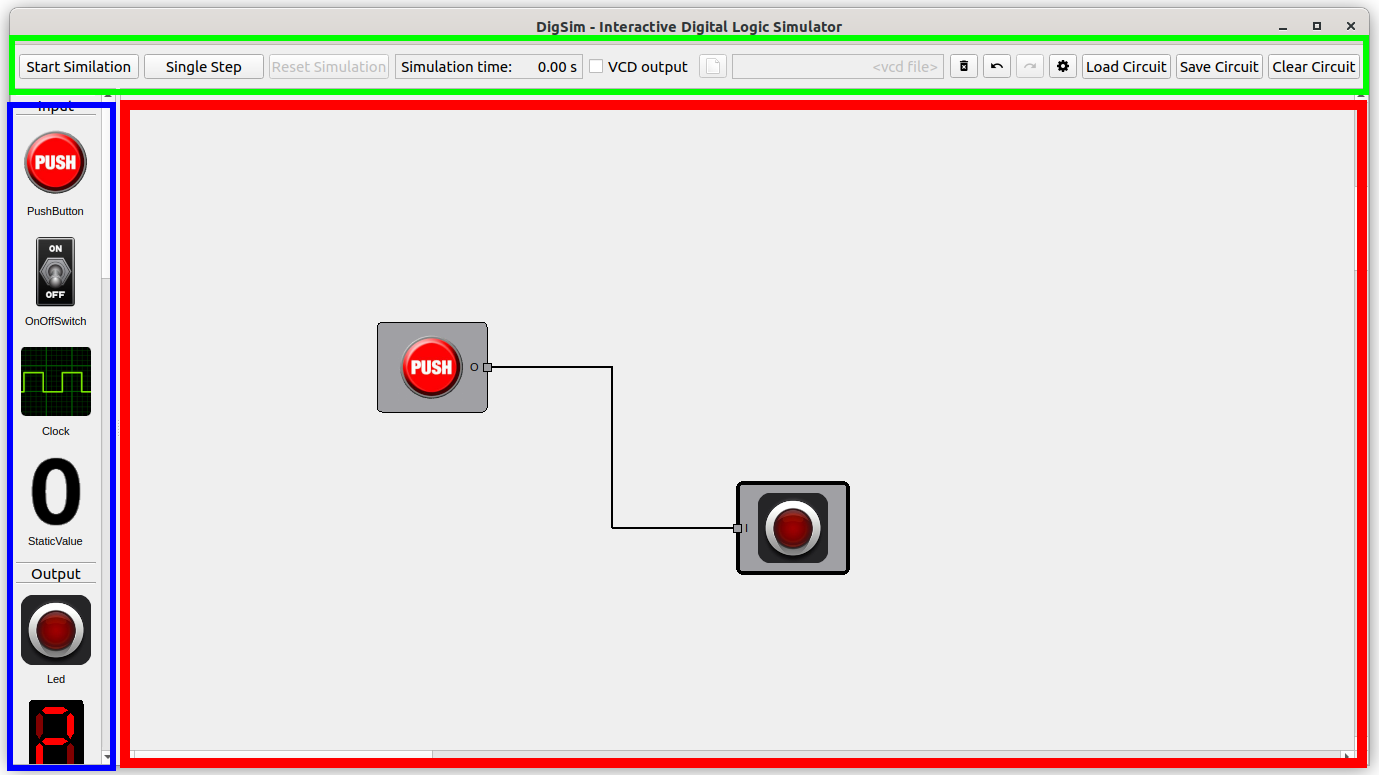1379x775 pixels.
Task: Maximize the DigSim window
Action: [x=1317, y=26]
